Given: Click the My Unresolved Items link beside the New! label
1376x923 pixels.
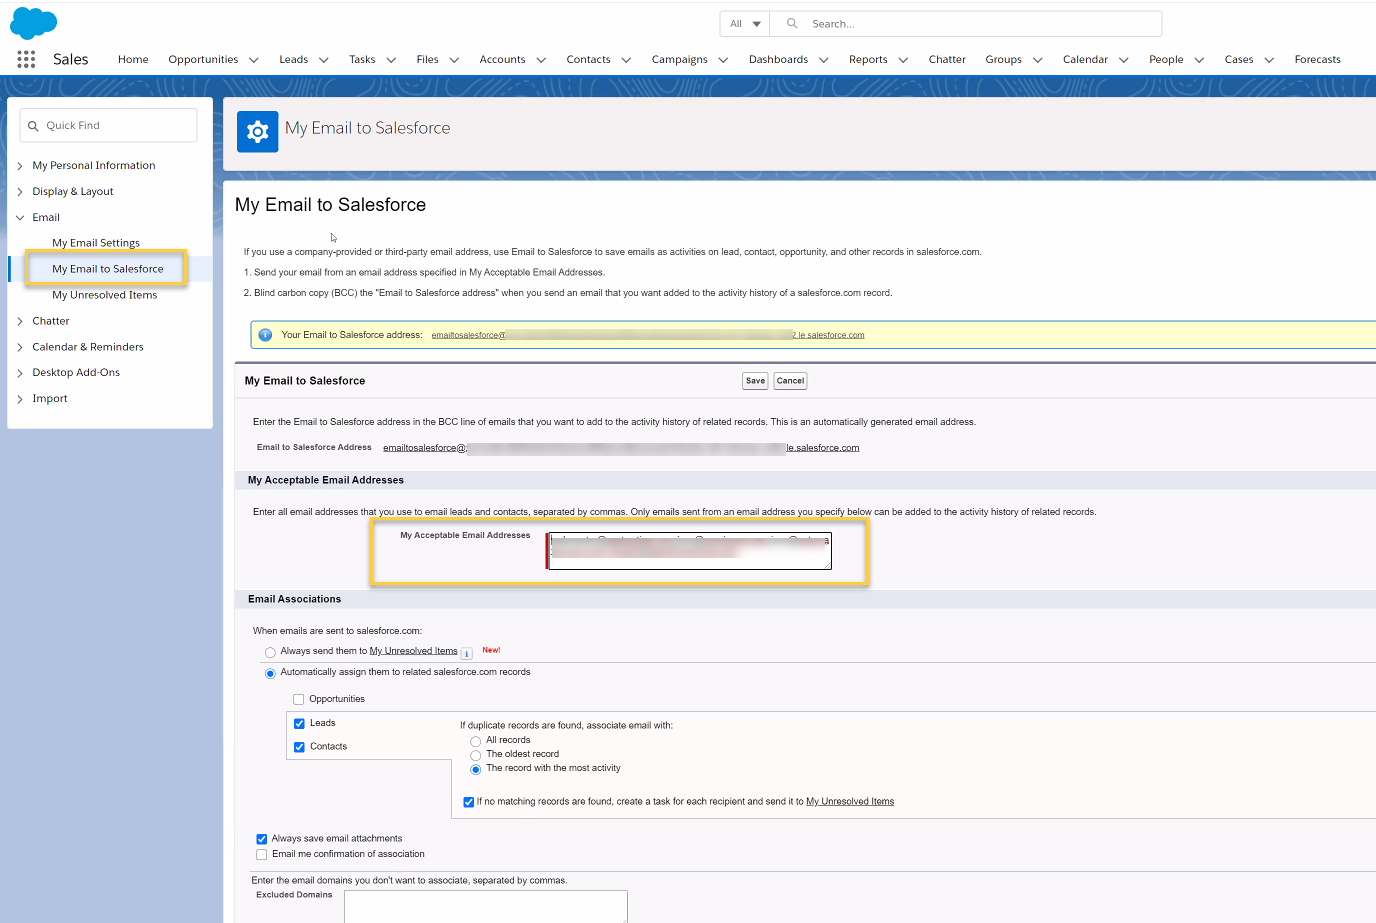Looking at the screenshot, I should click(x=413, y=651).
